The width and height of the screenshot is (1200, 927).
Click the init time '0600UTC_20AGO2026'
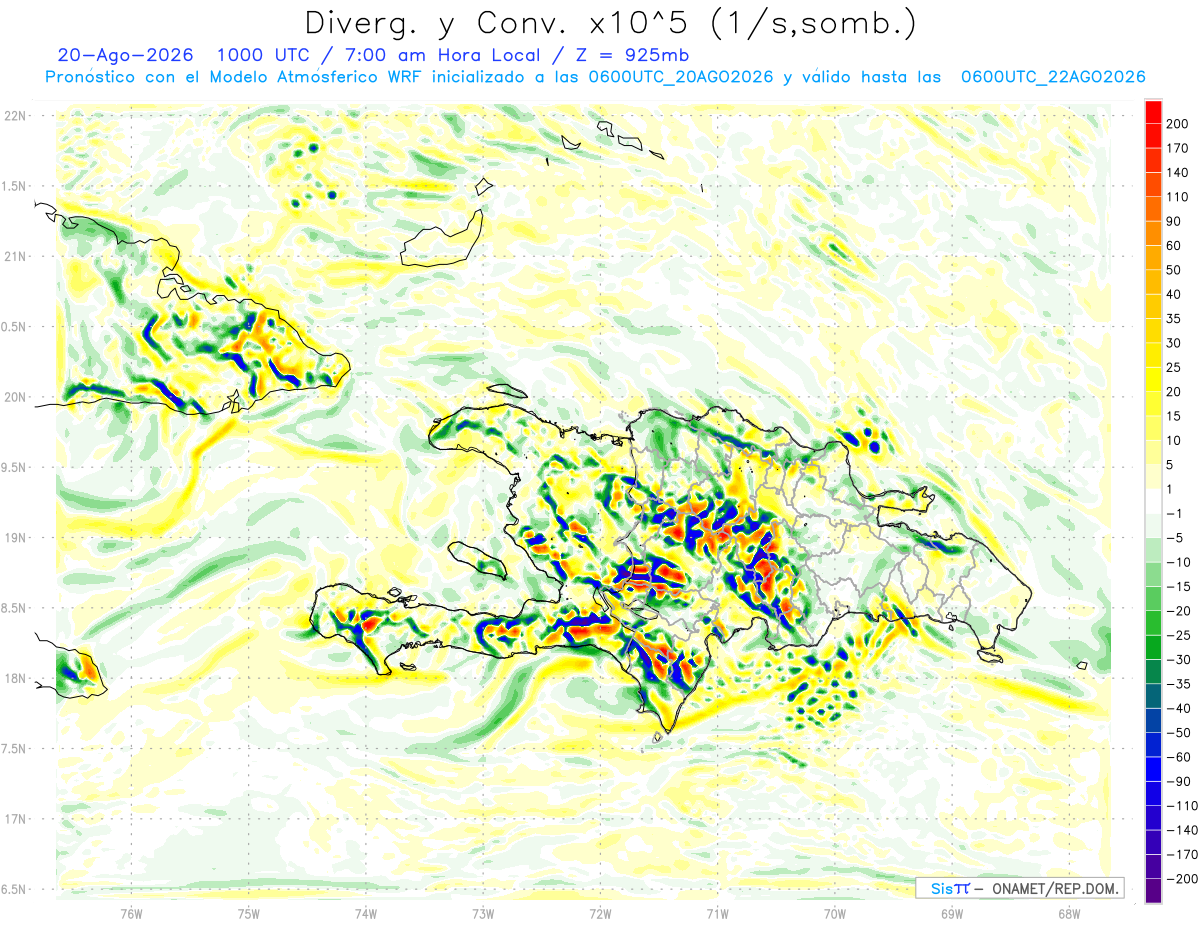[x=681, y=77]
